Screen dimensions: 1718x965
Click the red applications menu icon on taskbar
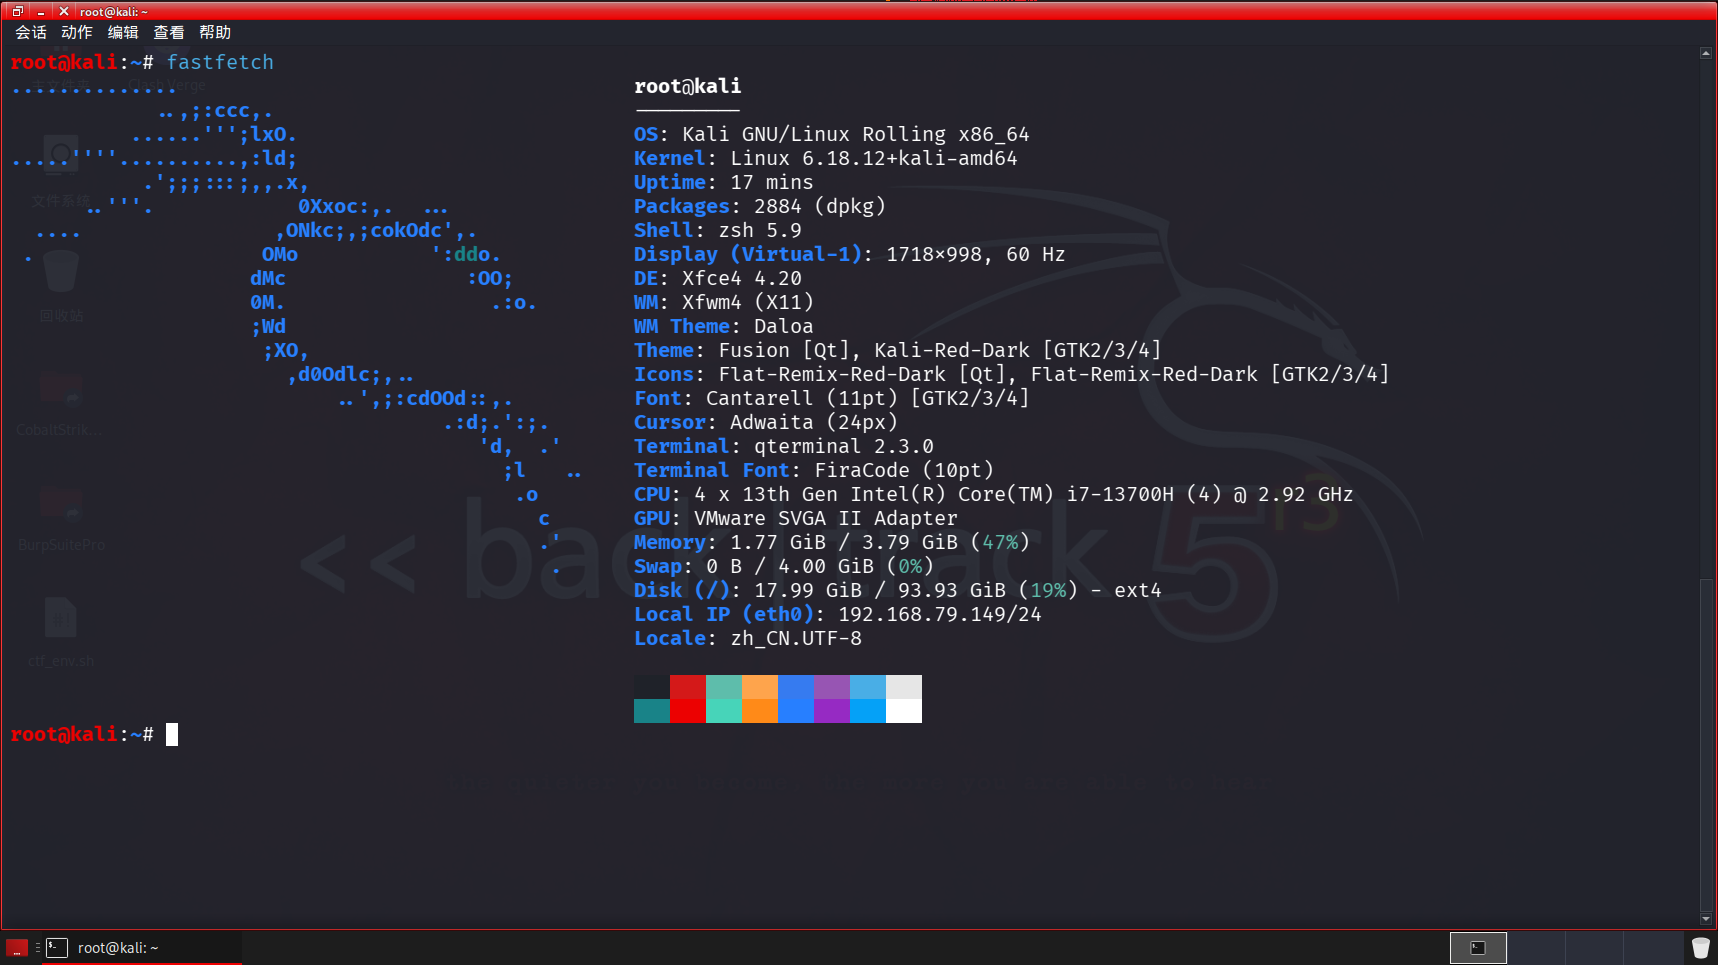17,947
